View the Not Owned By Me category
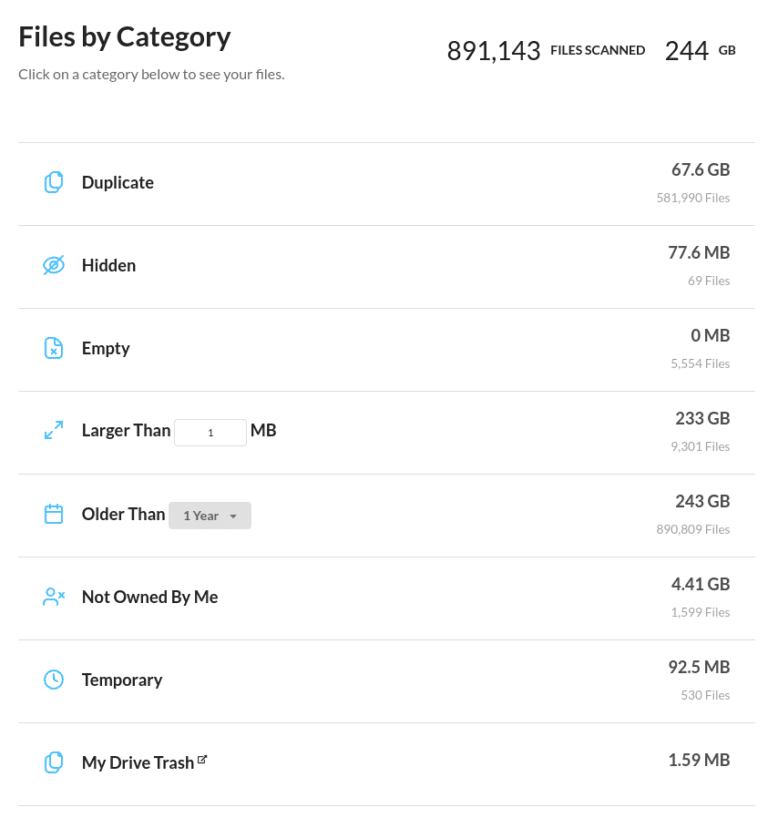 pos(150,597)
